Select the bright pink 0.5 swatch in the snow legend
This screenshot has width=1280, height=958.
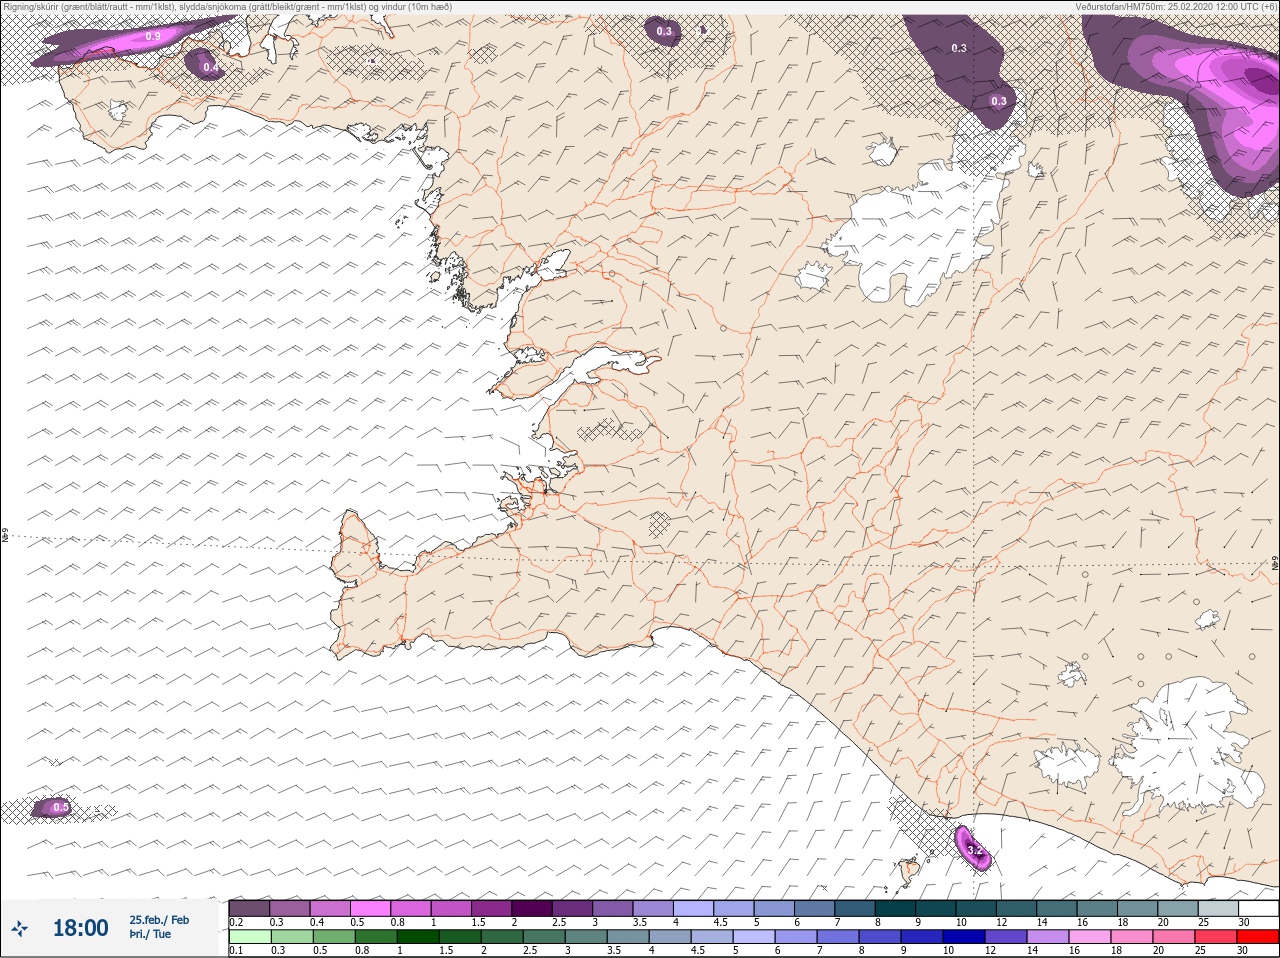369,908
